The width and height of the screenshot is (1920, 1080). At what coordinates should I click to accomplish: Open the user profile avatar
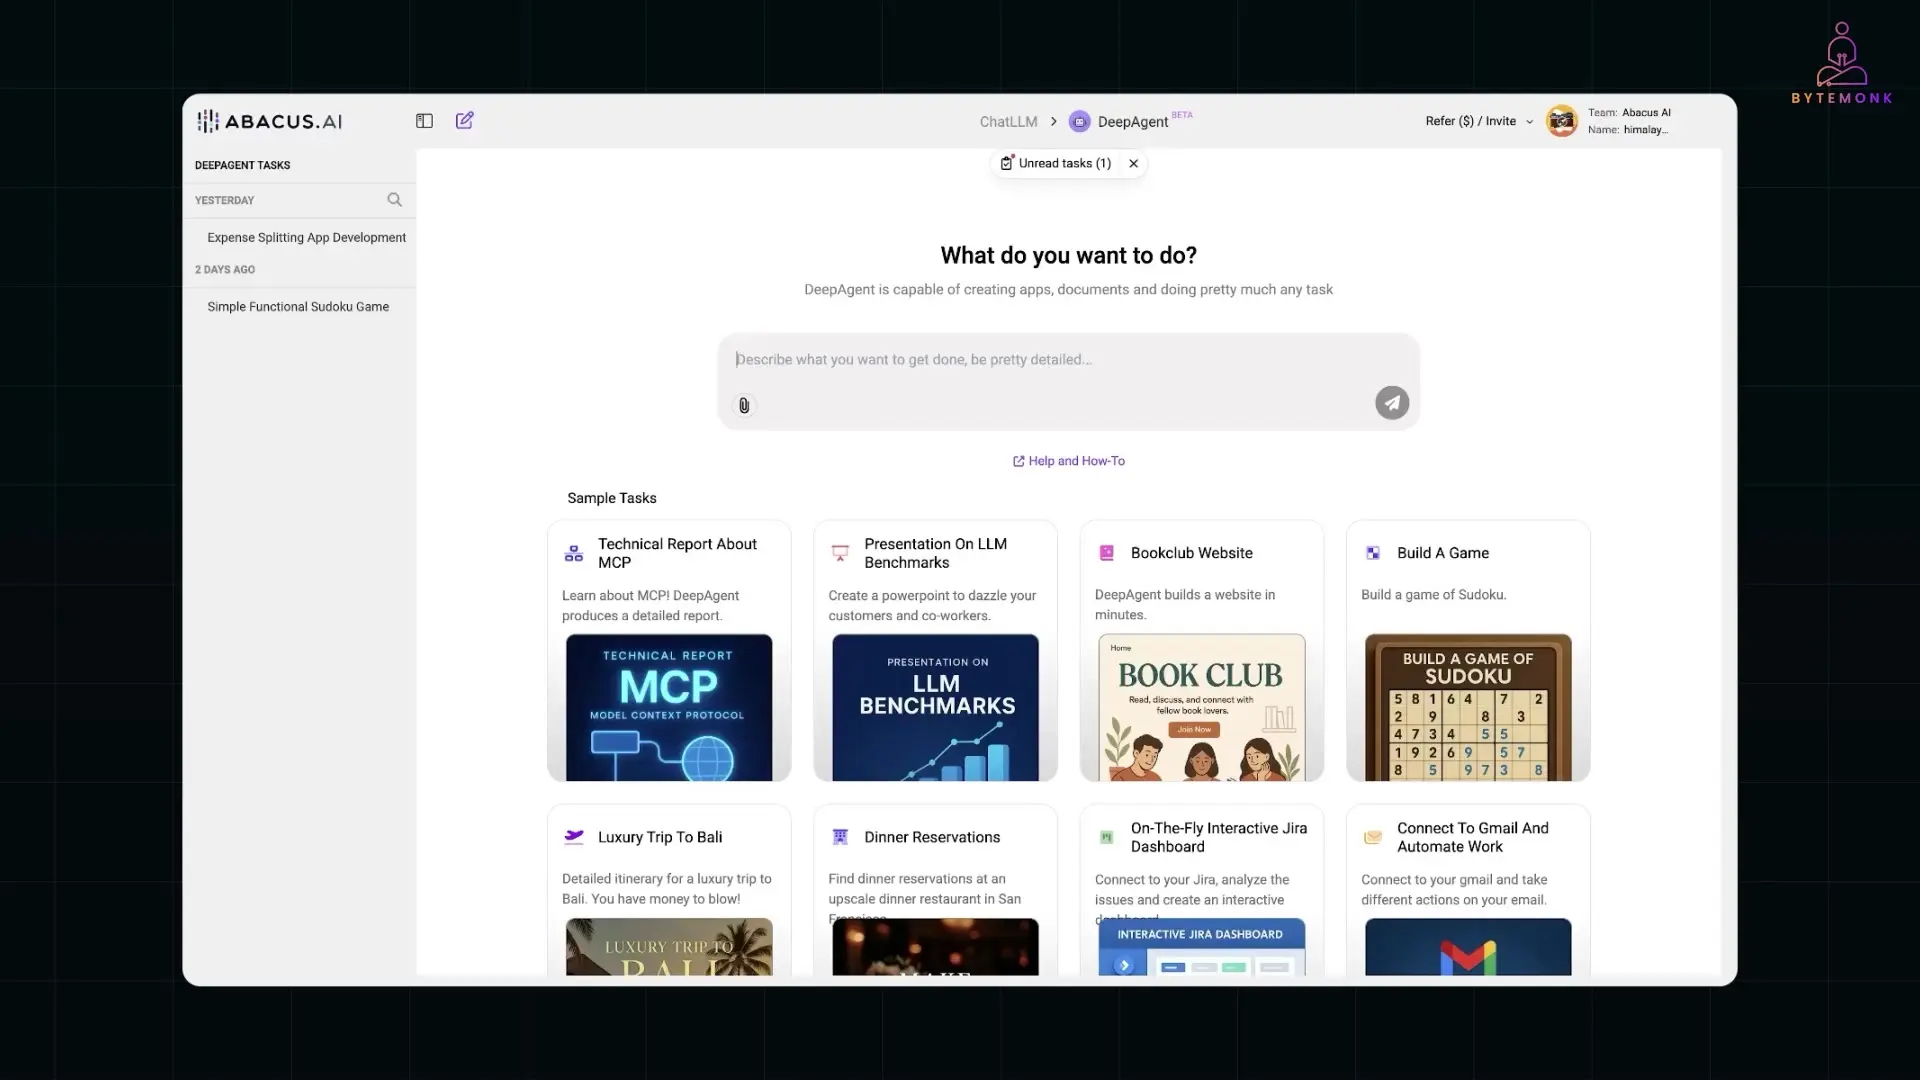tap(1561, 121)
